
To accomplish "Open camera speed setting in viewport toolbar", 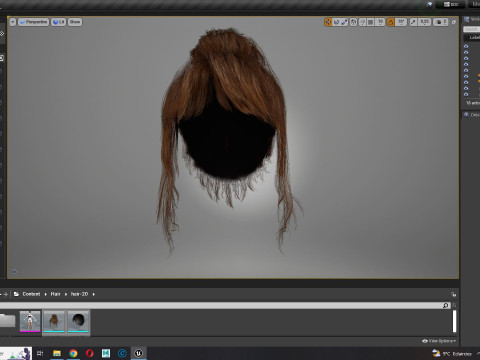I will click(441, 22).
